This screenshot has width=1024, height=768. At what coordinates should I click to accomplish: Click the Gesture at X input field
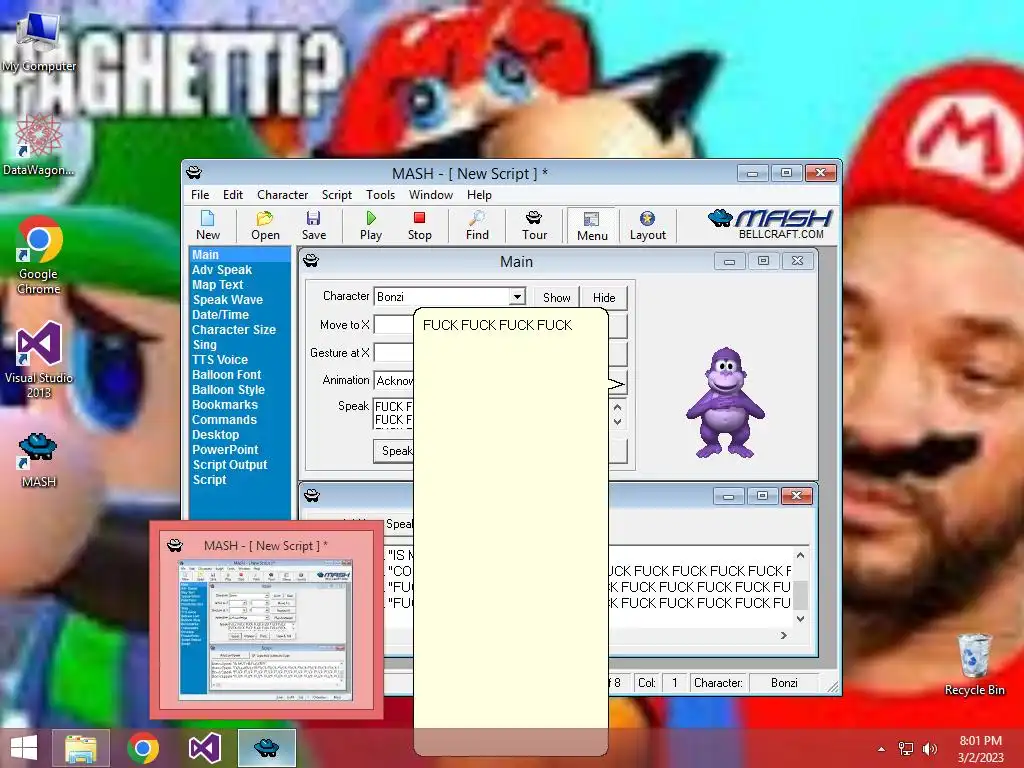tap(393, 353)
